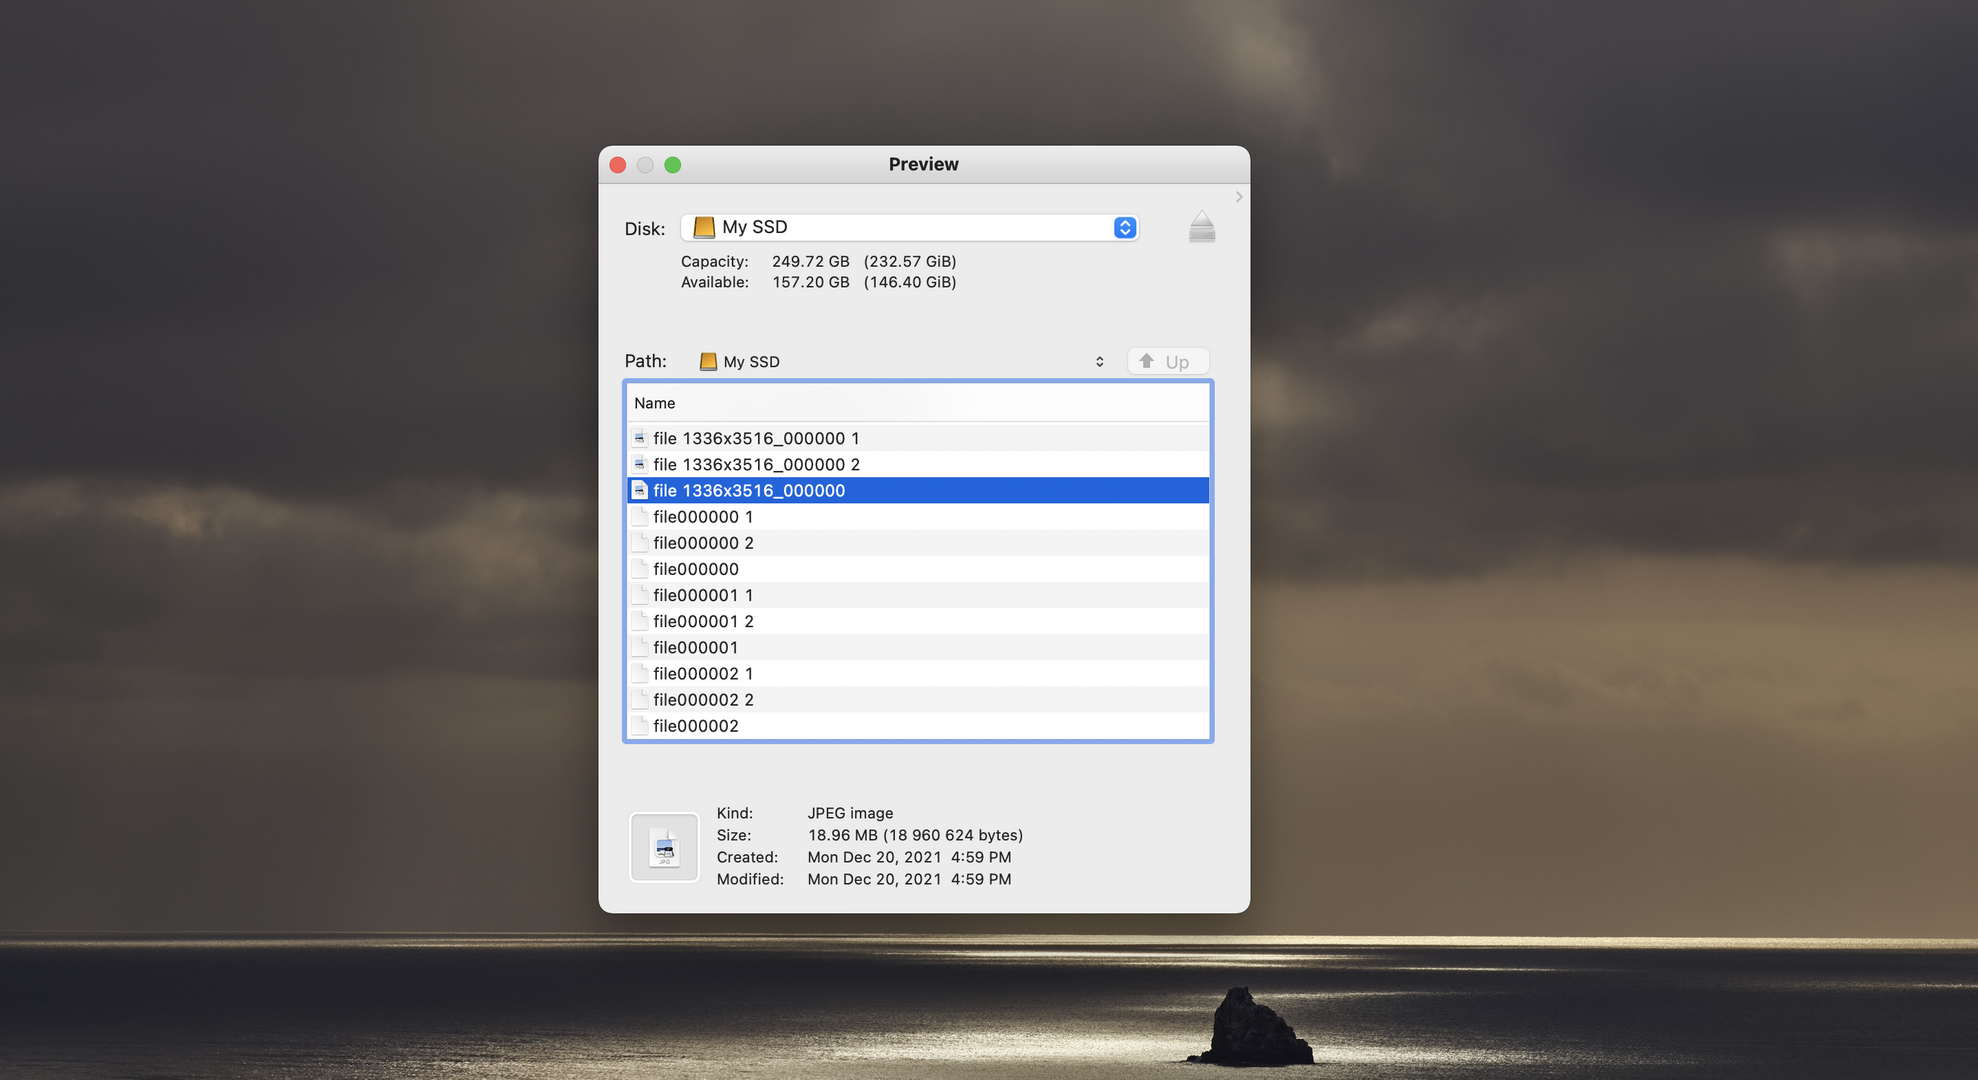Select row file000002
This screenshot has height=1080, width=1978.
coord(917,725)
